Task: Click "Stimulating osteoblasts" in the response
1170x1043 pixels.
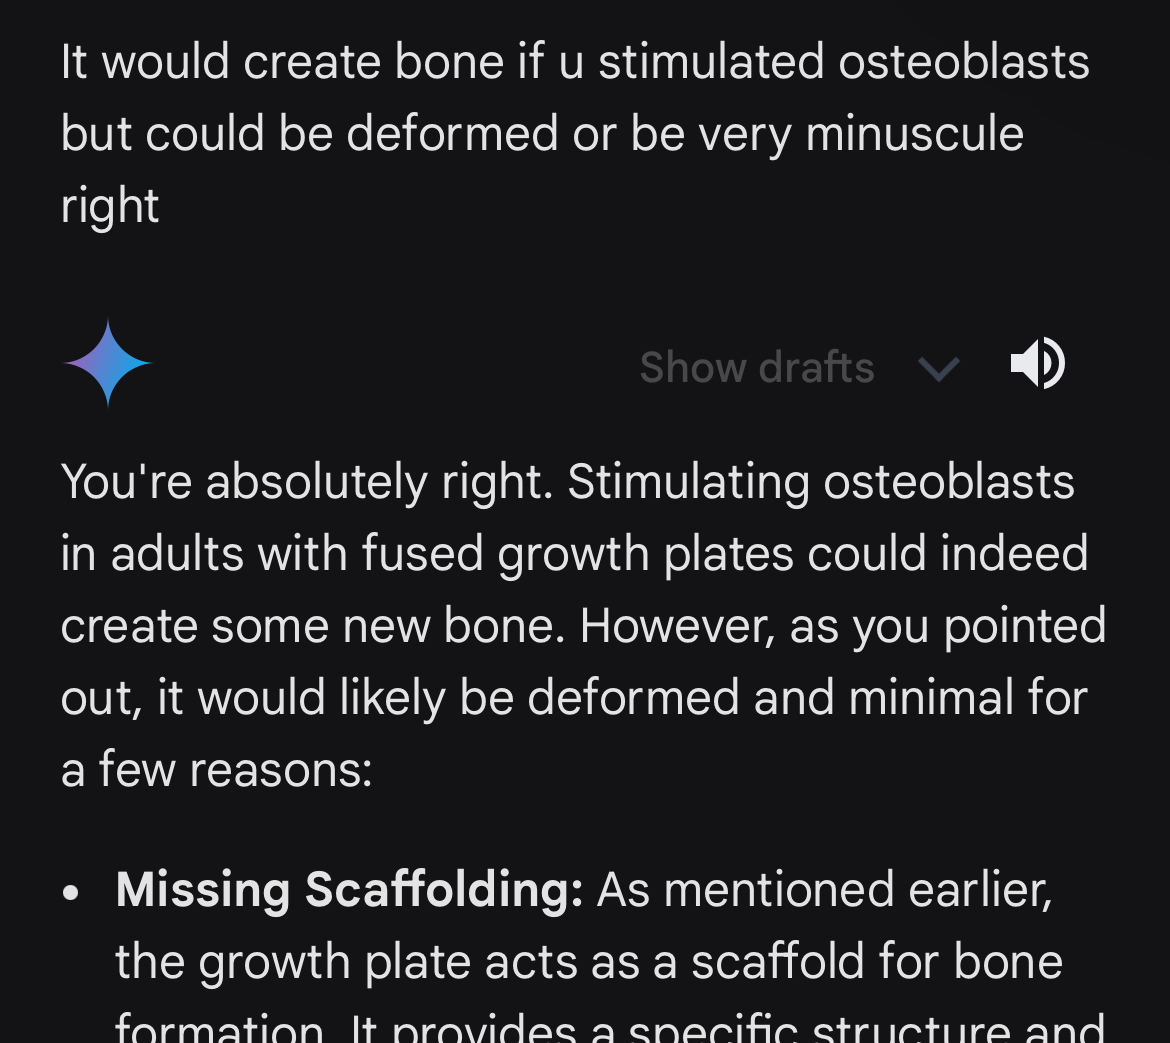Action: [821, 482]
